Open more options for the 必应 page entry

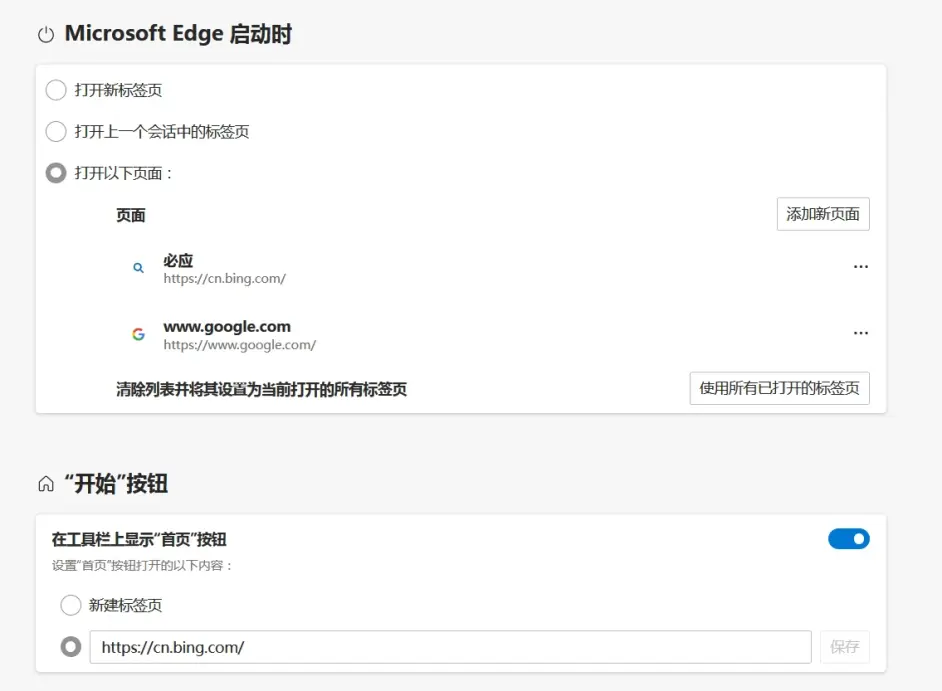(861, 266)
